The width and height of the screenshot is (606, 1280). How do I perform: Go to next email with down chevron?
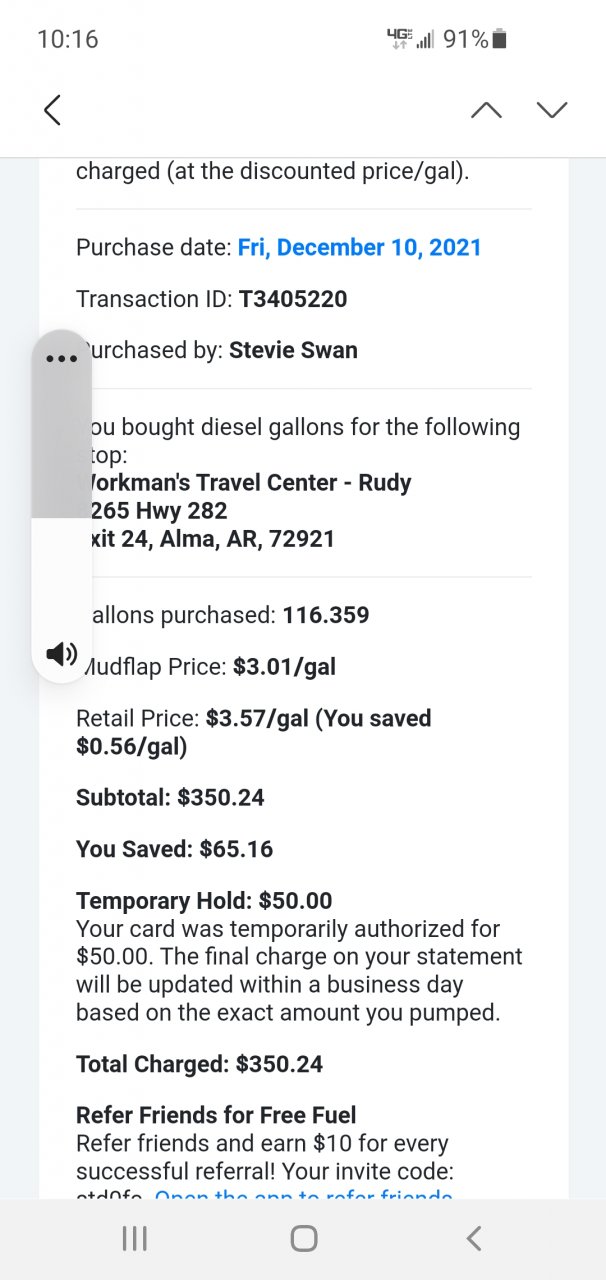tap(552, 110)
